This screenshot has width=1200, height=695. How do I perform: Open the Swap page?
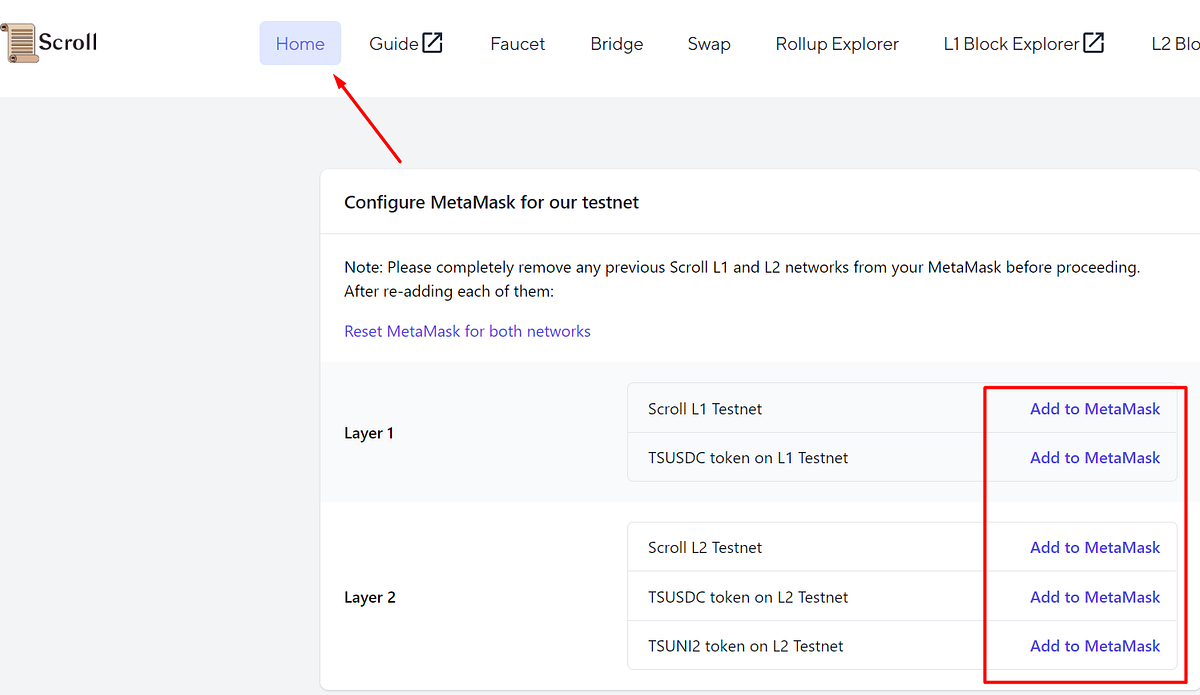pos(709,43)
